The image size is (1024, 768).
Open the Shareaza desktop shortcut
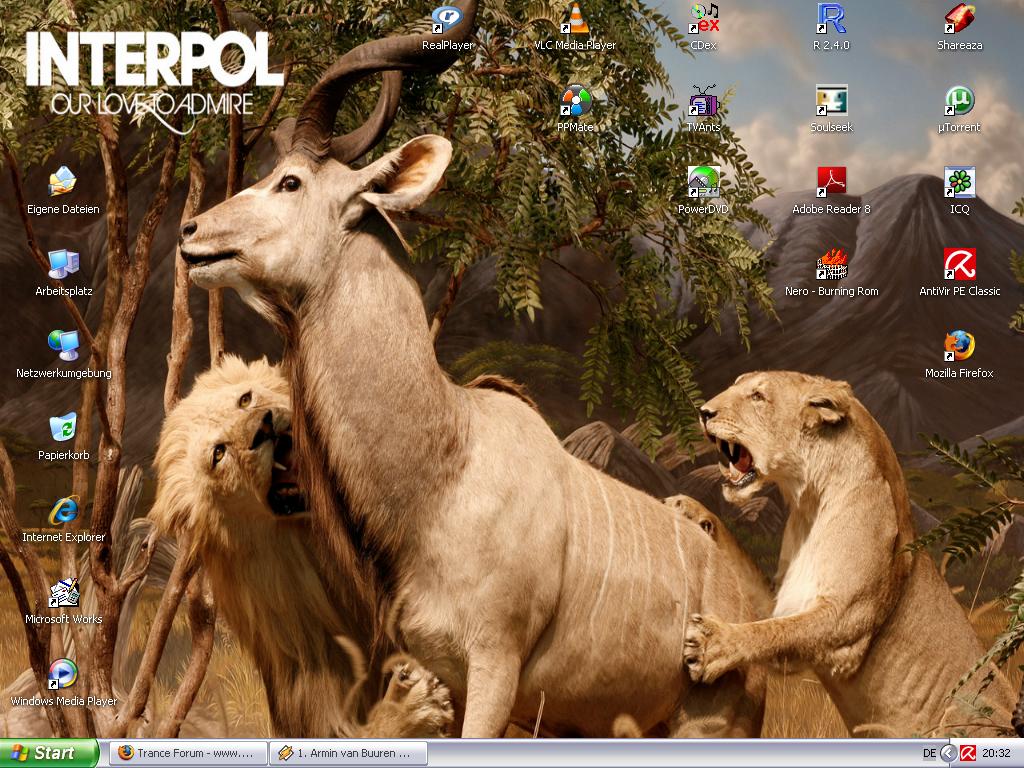pos(959,20)
